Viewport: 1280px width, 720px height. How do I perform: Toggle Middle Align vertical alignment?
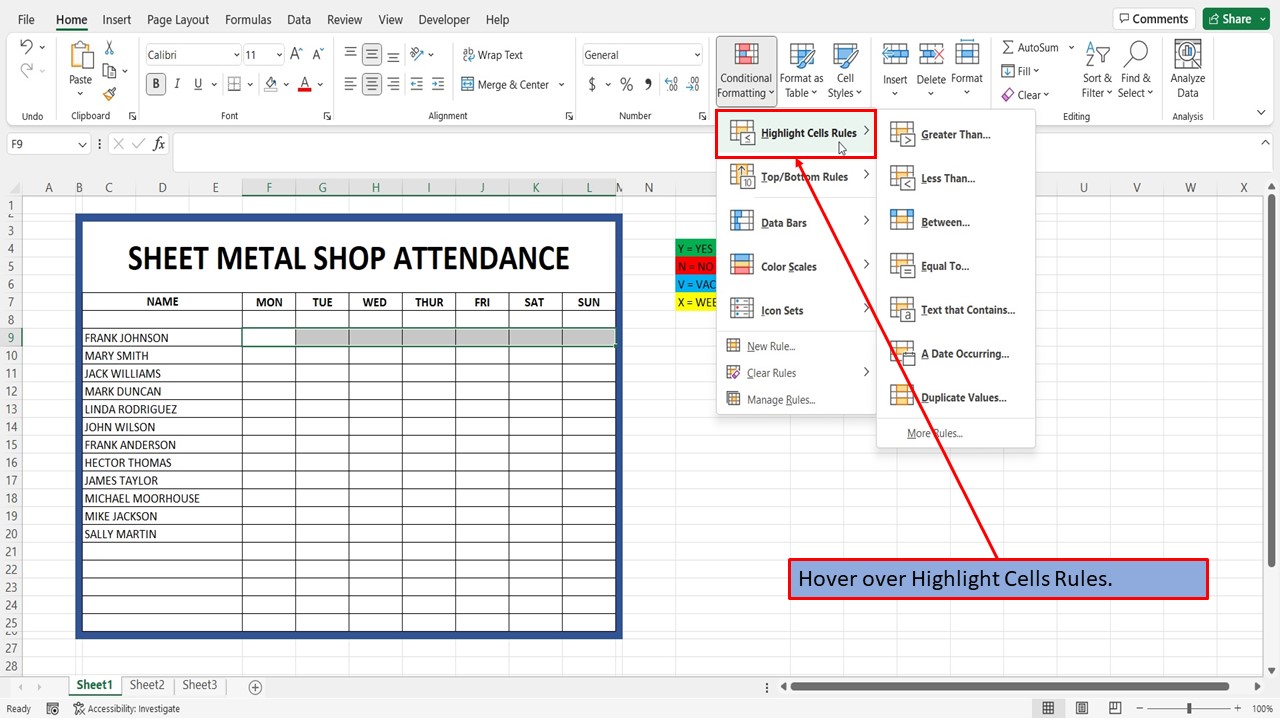(x=372, y=55)
